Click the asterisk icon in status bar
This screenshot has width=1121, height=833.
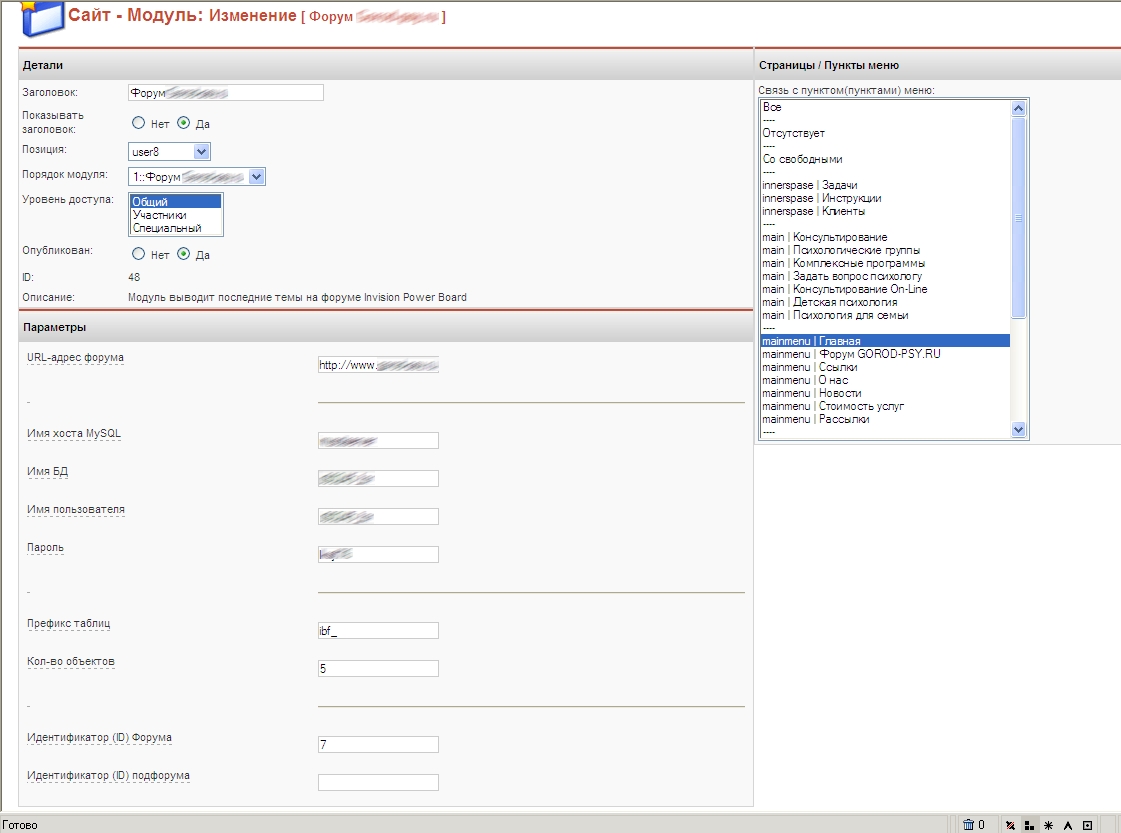1048,825
